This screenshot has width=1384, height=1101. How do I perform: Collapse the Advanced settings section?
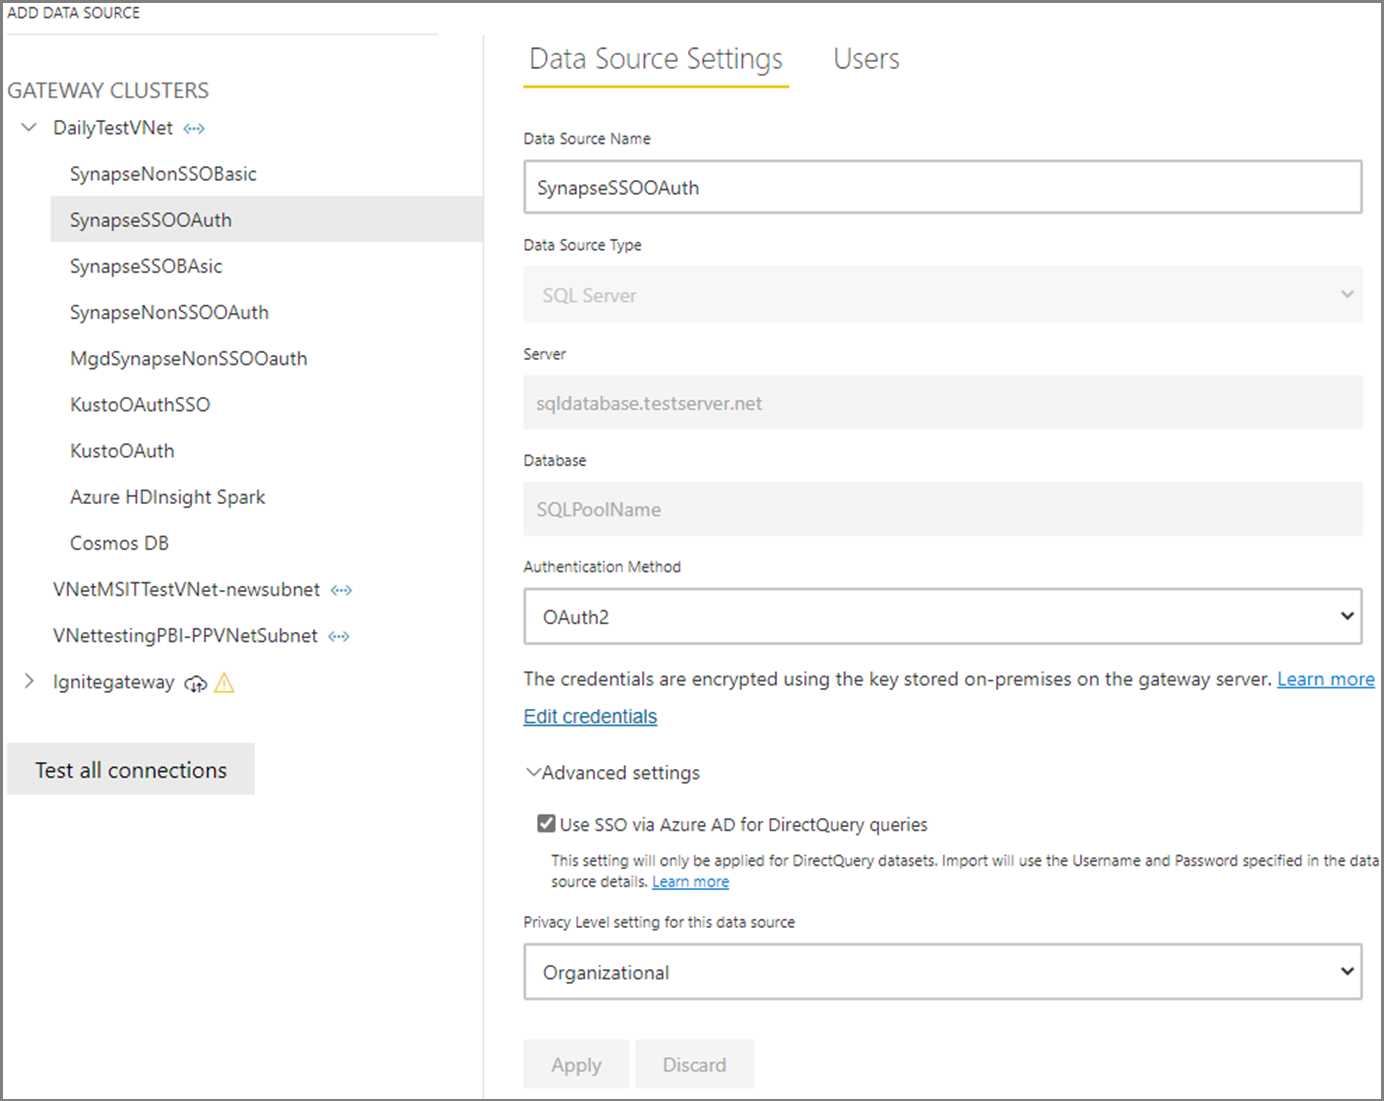tap(533, 771)
